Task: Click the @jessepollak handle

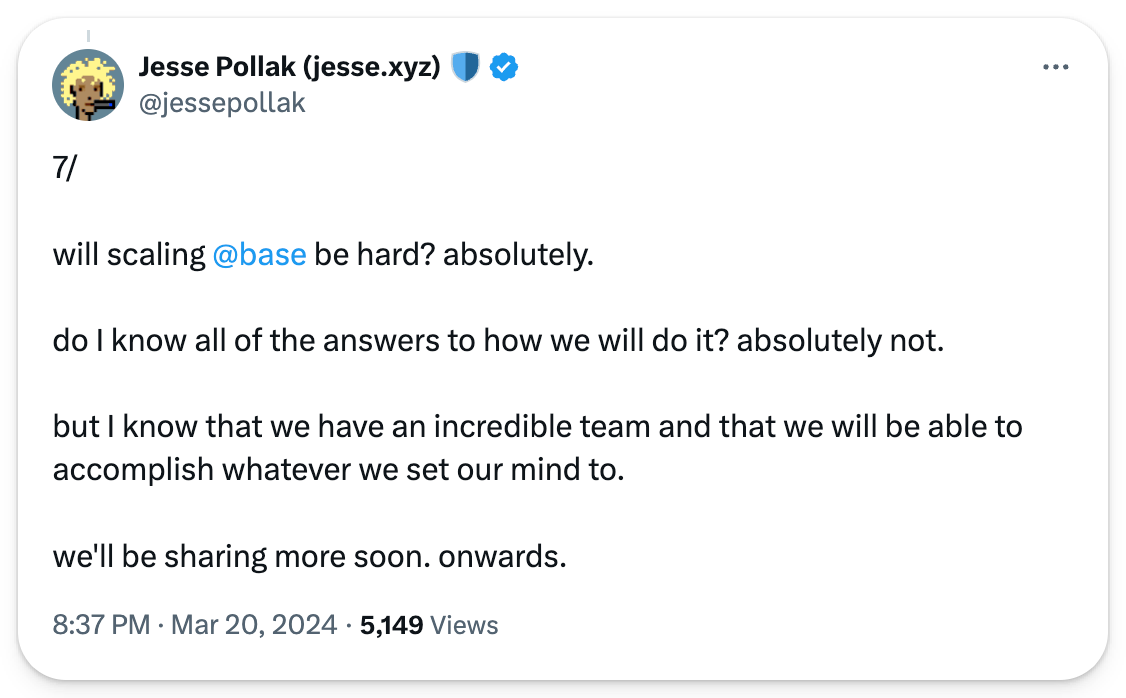Action: (222, 103)
